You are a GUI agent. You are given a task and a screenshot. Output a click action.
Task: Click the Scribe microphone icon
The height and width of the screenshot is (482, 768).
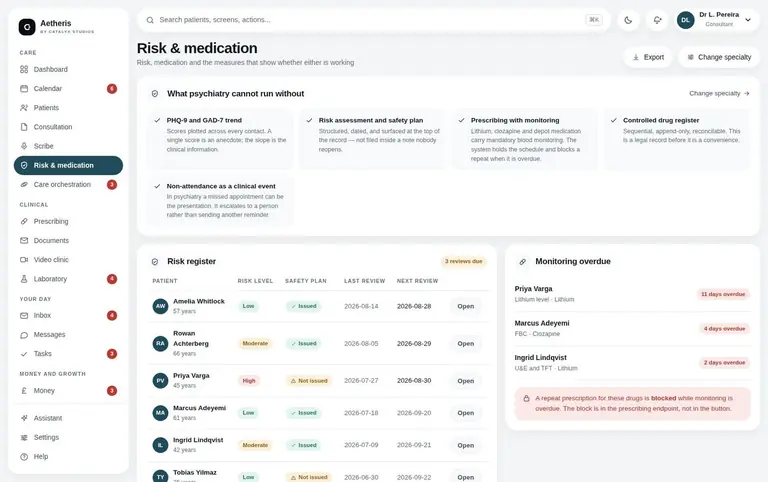pos(24,146)
